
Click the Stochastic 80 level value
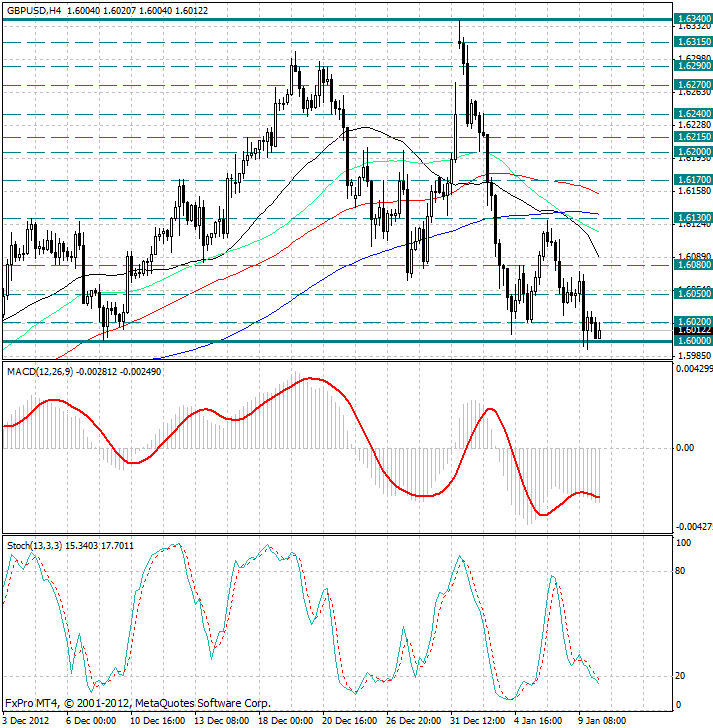[680, 571]
